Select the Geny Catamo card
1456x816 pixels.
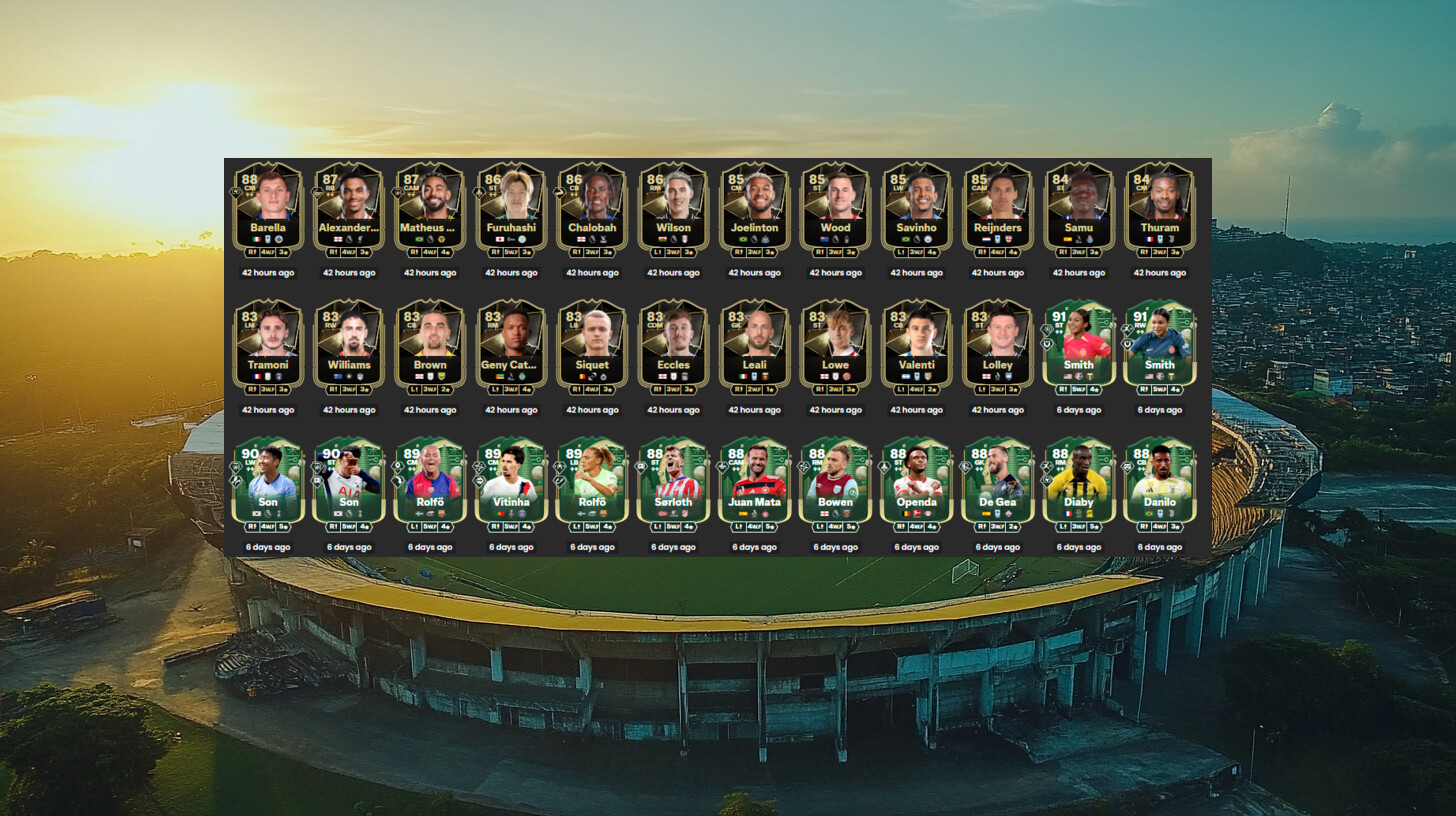click(x=511, y=347)
